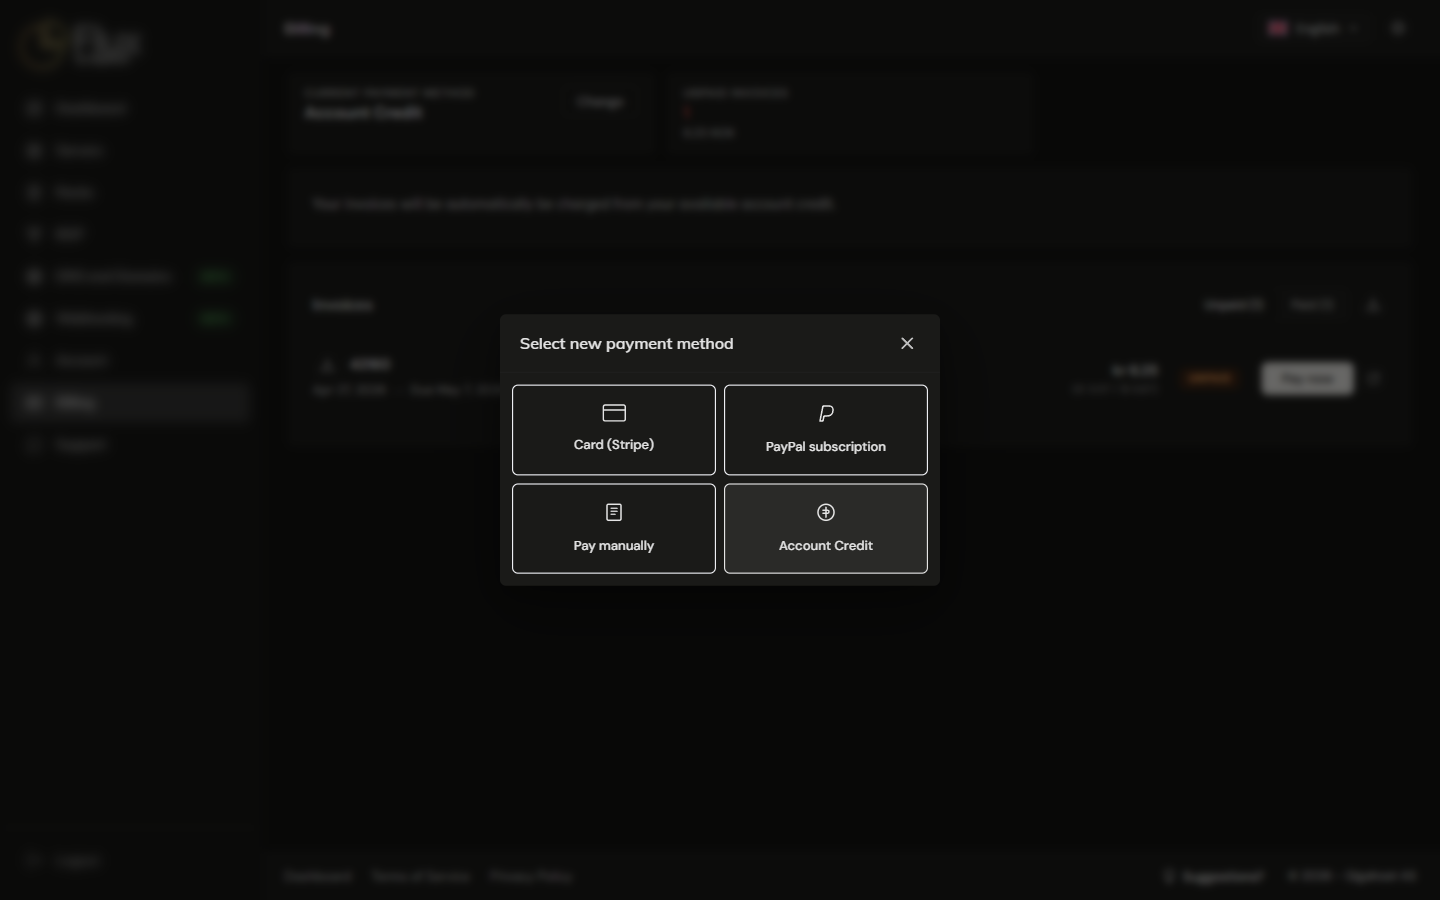Choose the Card (Stripe) credit card icon
The width and height of the screenshot is (1440, 900).
pos(614,413)
